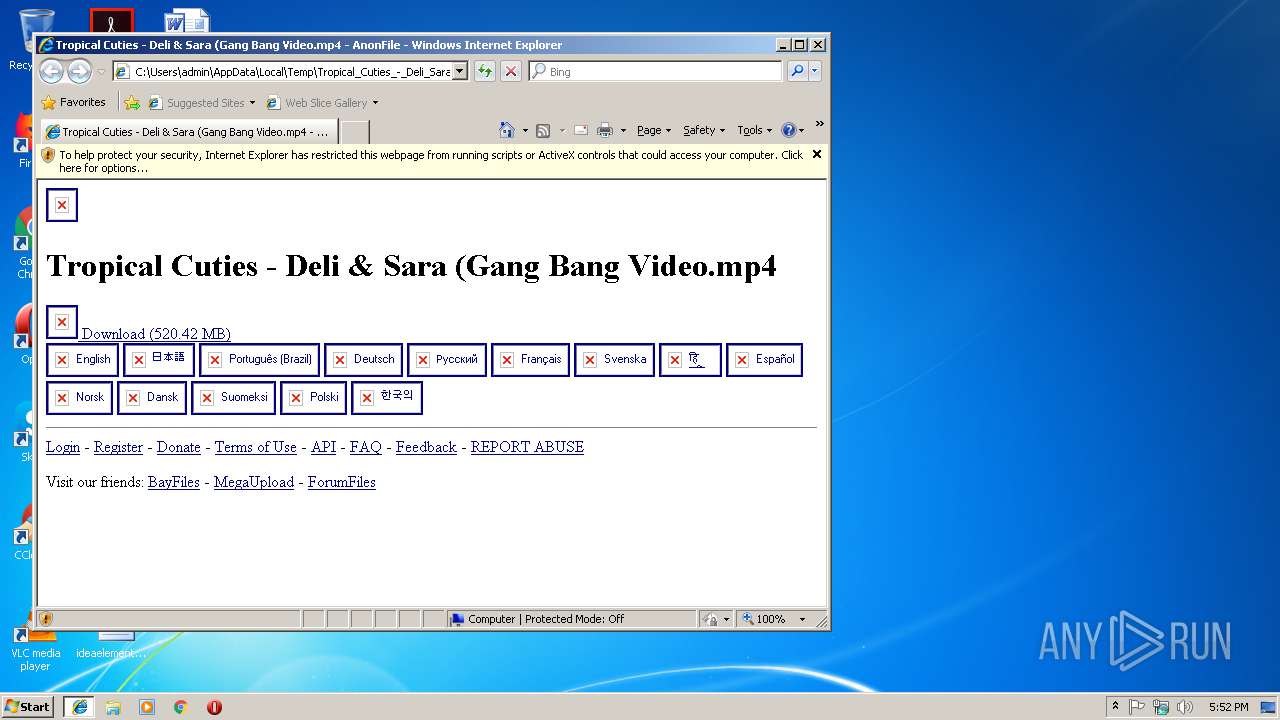1280x720 pixels.
Task: Select the Polski language button
Action: 313,398
